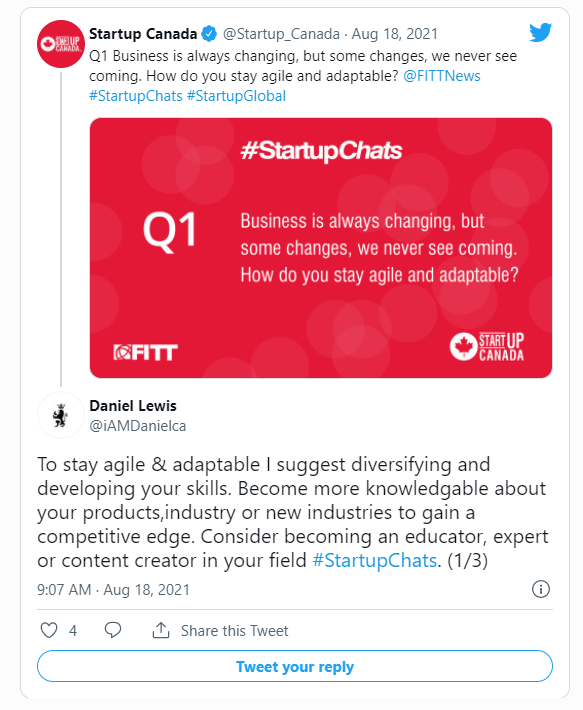The width and height of the screenshot is (583, 710).
Task: Click the reply speech bubble icon
Action: tap(113, 630)
